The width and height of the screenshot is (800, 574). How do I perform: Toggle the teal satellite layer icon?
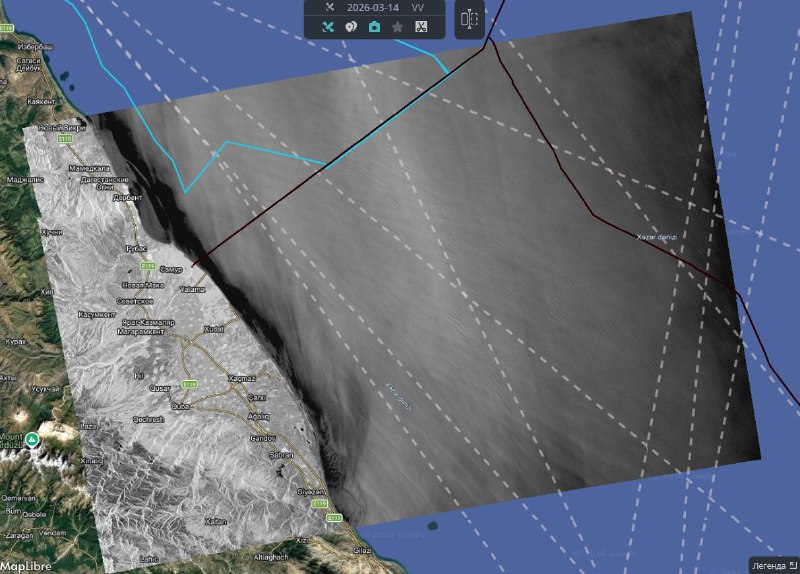(327, 27)
